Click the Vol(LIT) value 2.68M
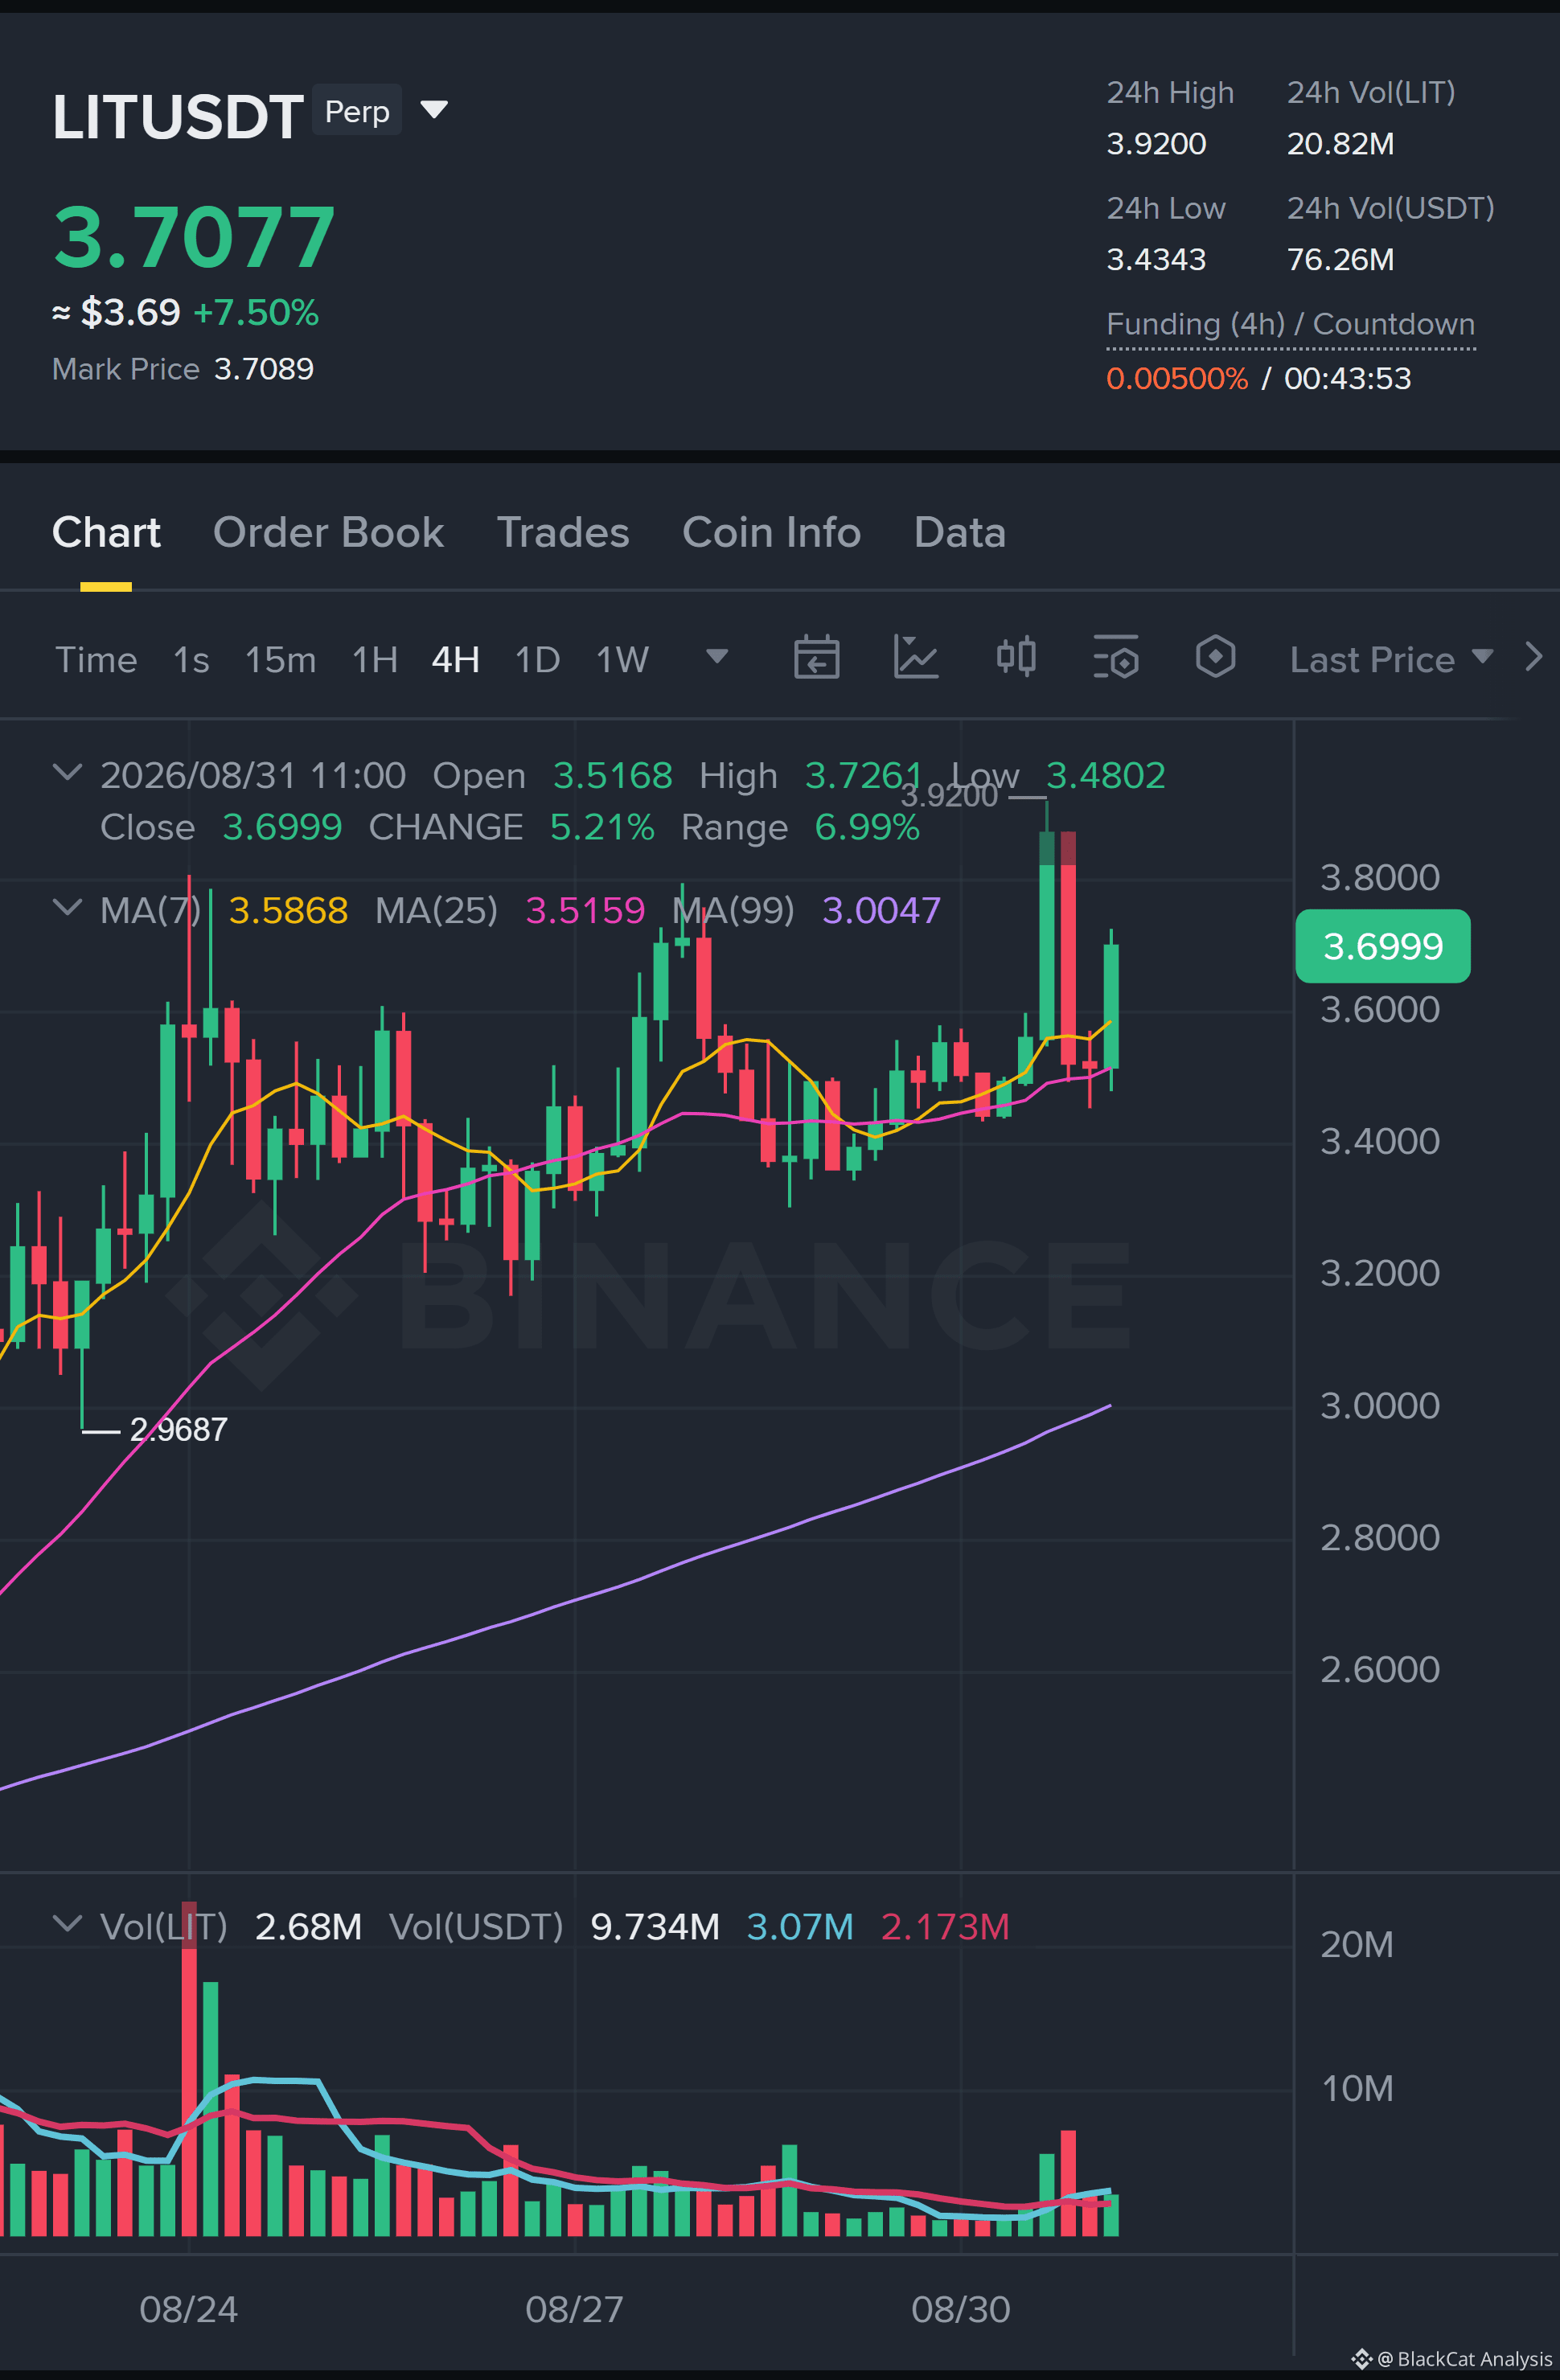This screenshot has width=1560, height=2380. point(308,1927)
